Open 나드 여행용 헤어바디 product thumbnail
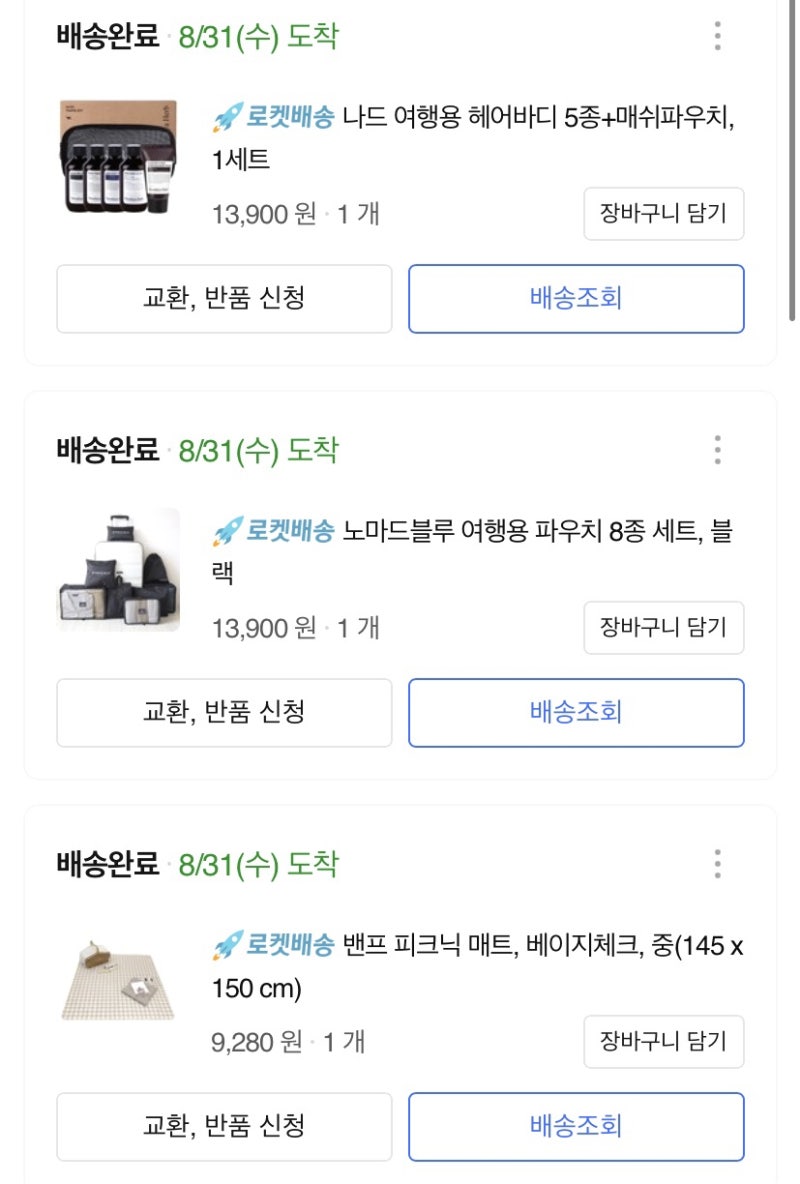The width and height of the screenshot is (800, 1184). coord(117,157)
